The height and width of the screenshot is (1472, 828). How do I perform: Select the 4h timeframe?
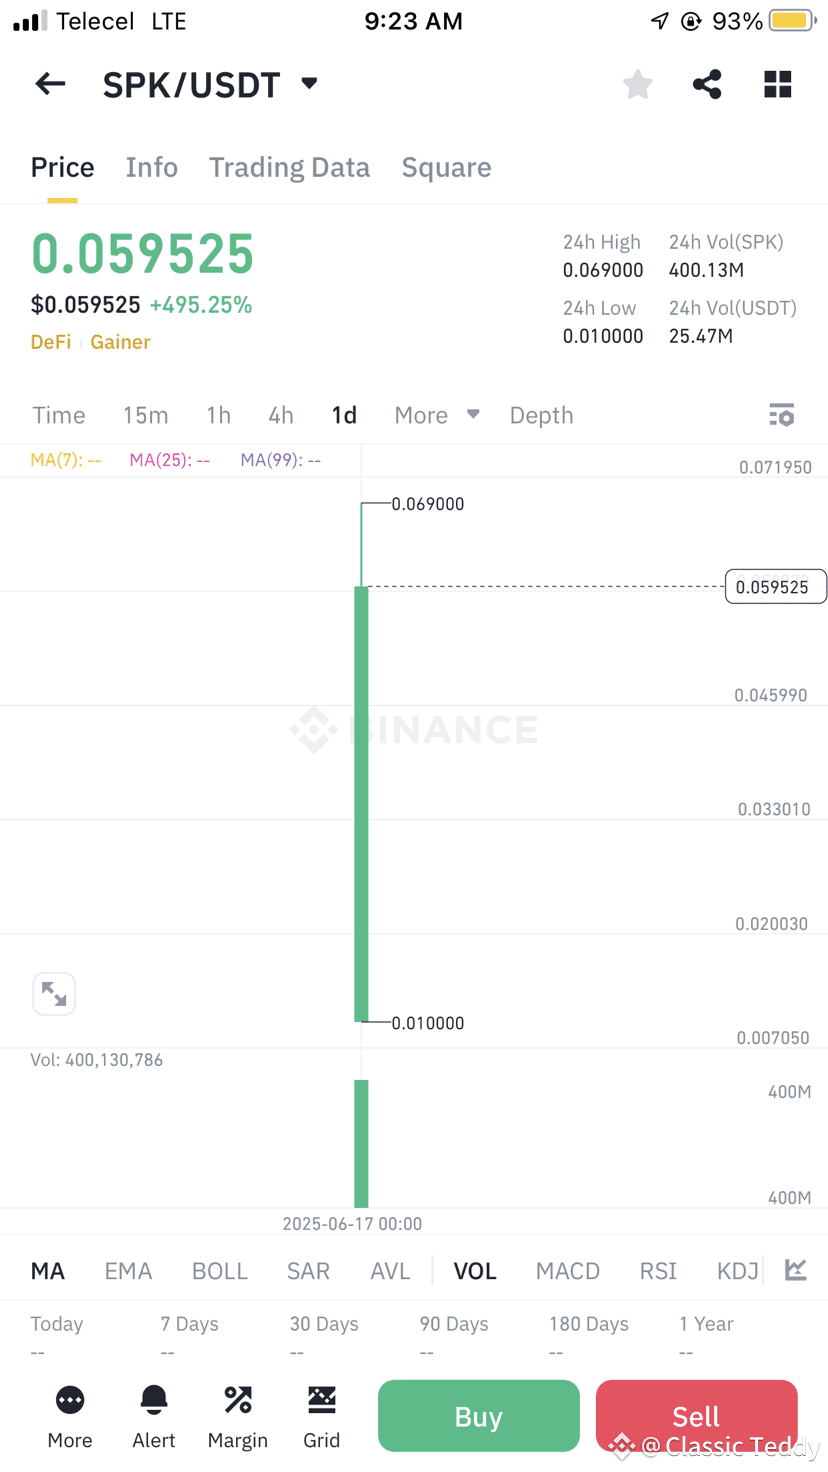point(281,415)
